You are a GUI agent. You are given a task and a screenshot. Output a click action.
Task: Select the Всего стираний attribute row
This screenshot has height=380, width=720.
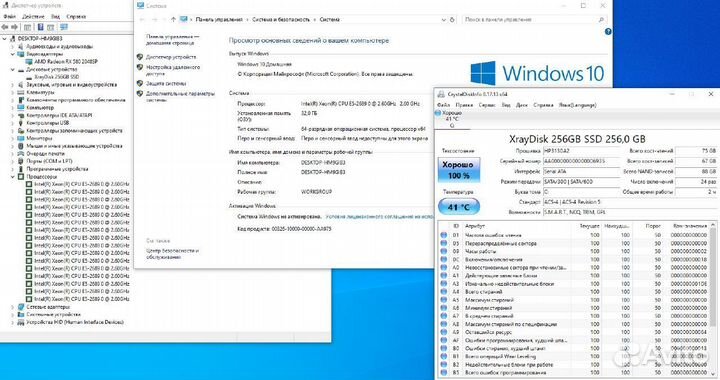coord(574,292)
